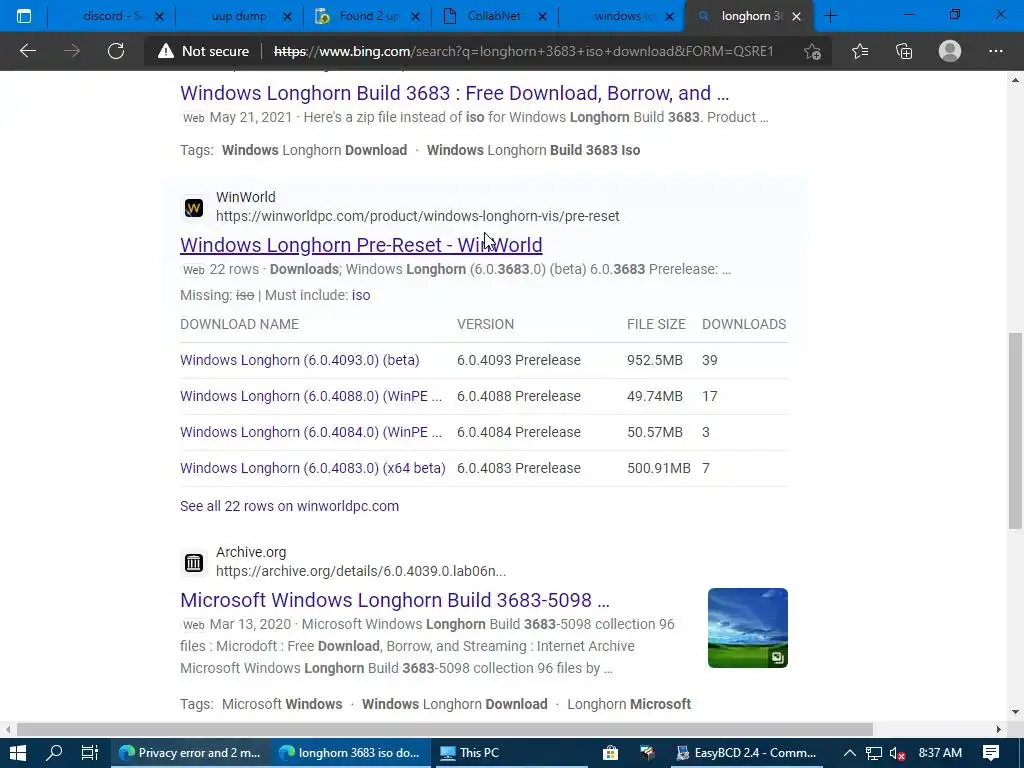
Task: Click the network status tray icon
Action: coord(874,753)
